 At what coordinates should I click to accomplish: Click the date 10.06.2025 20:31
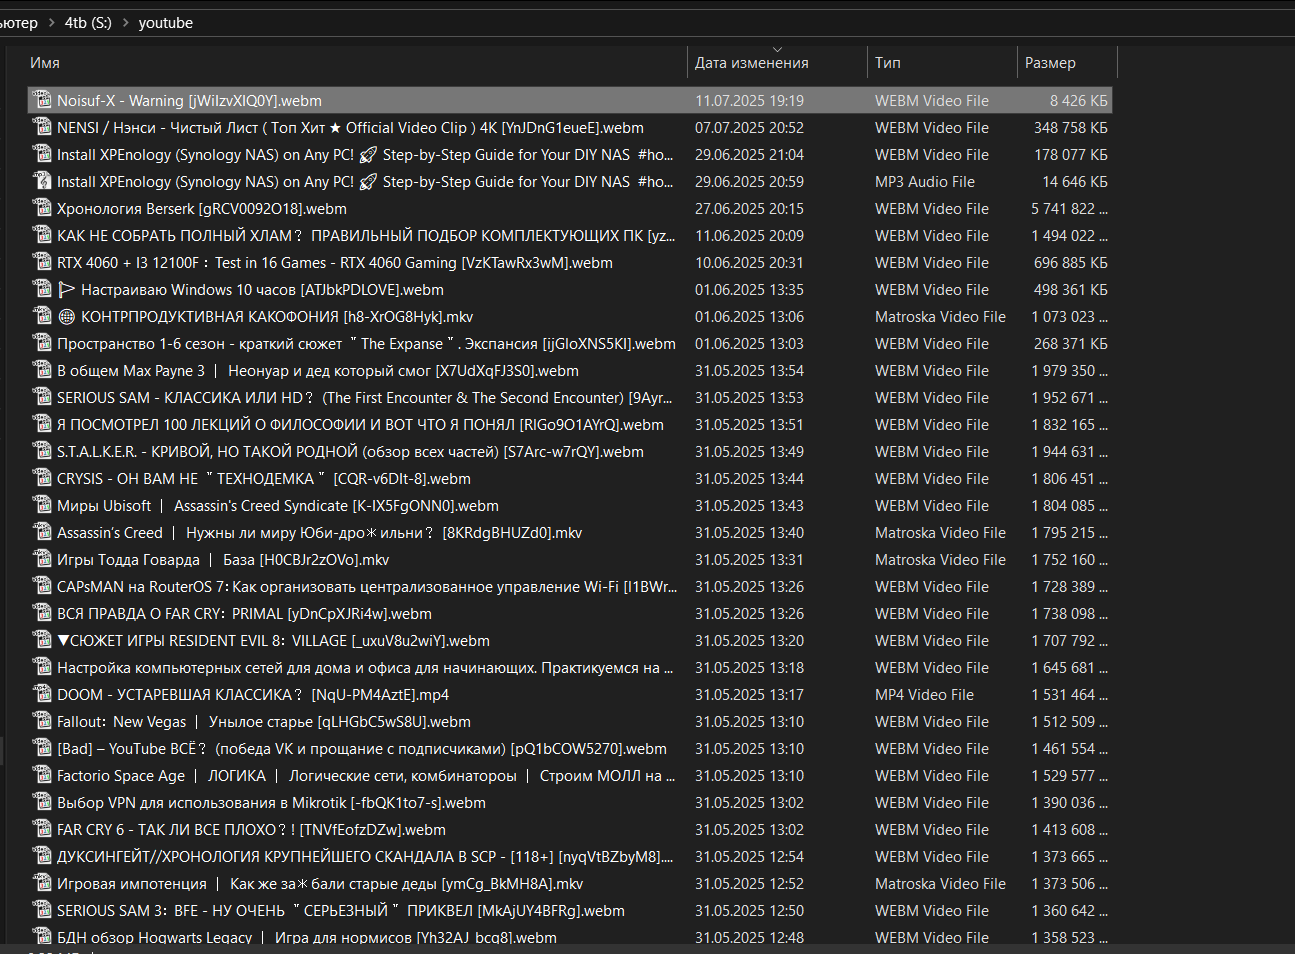[750, 262]
